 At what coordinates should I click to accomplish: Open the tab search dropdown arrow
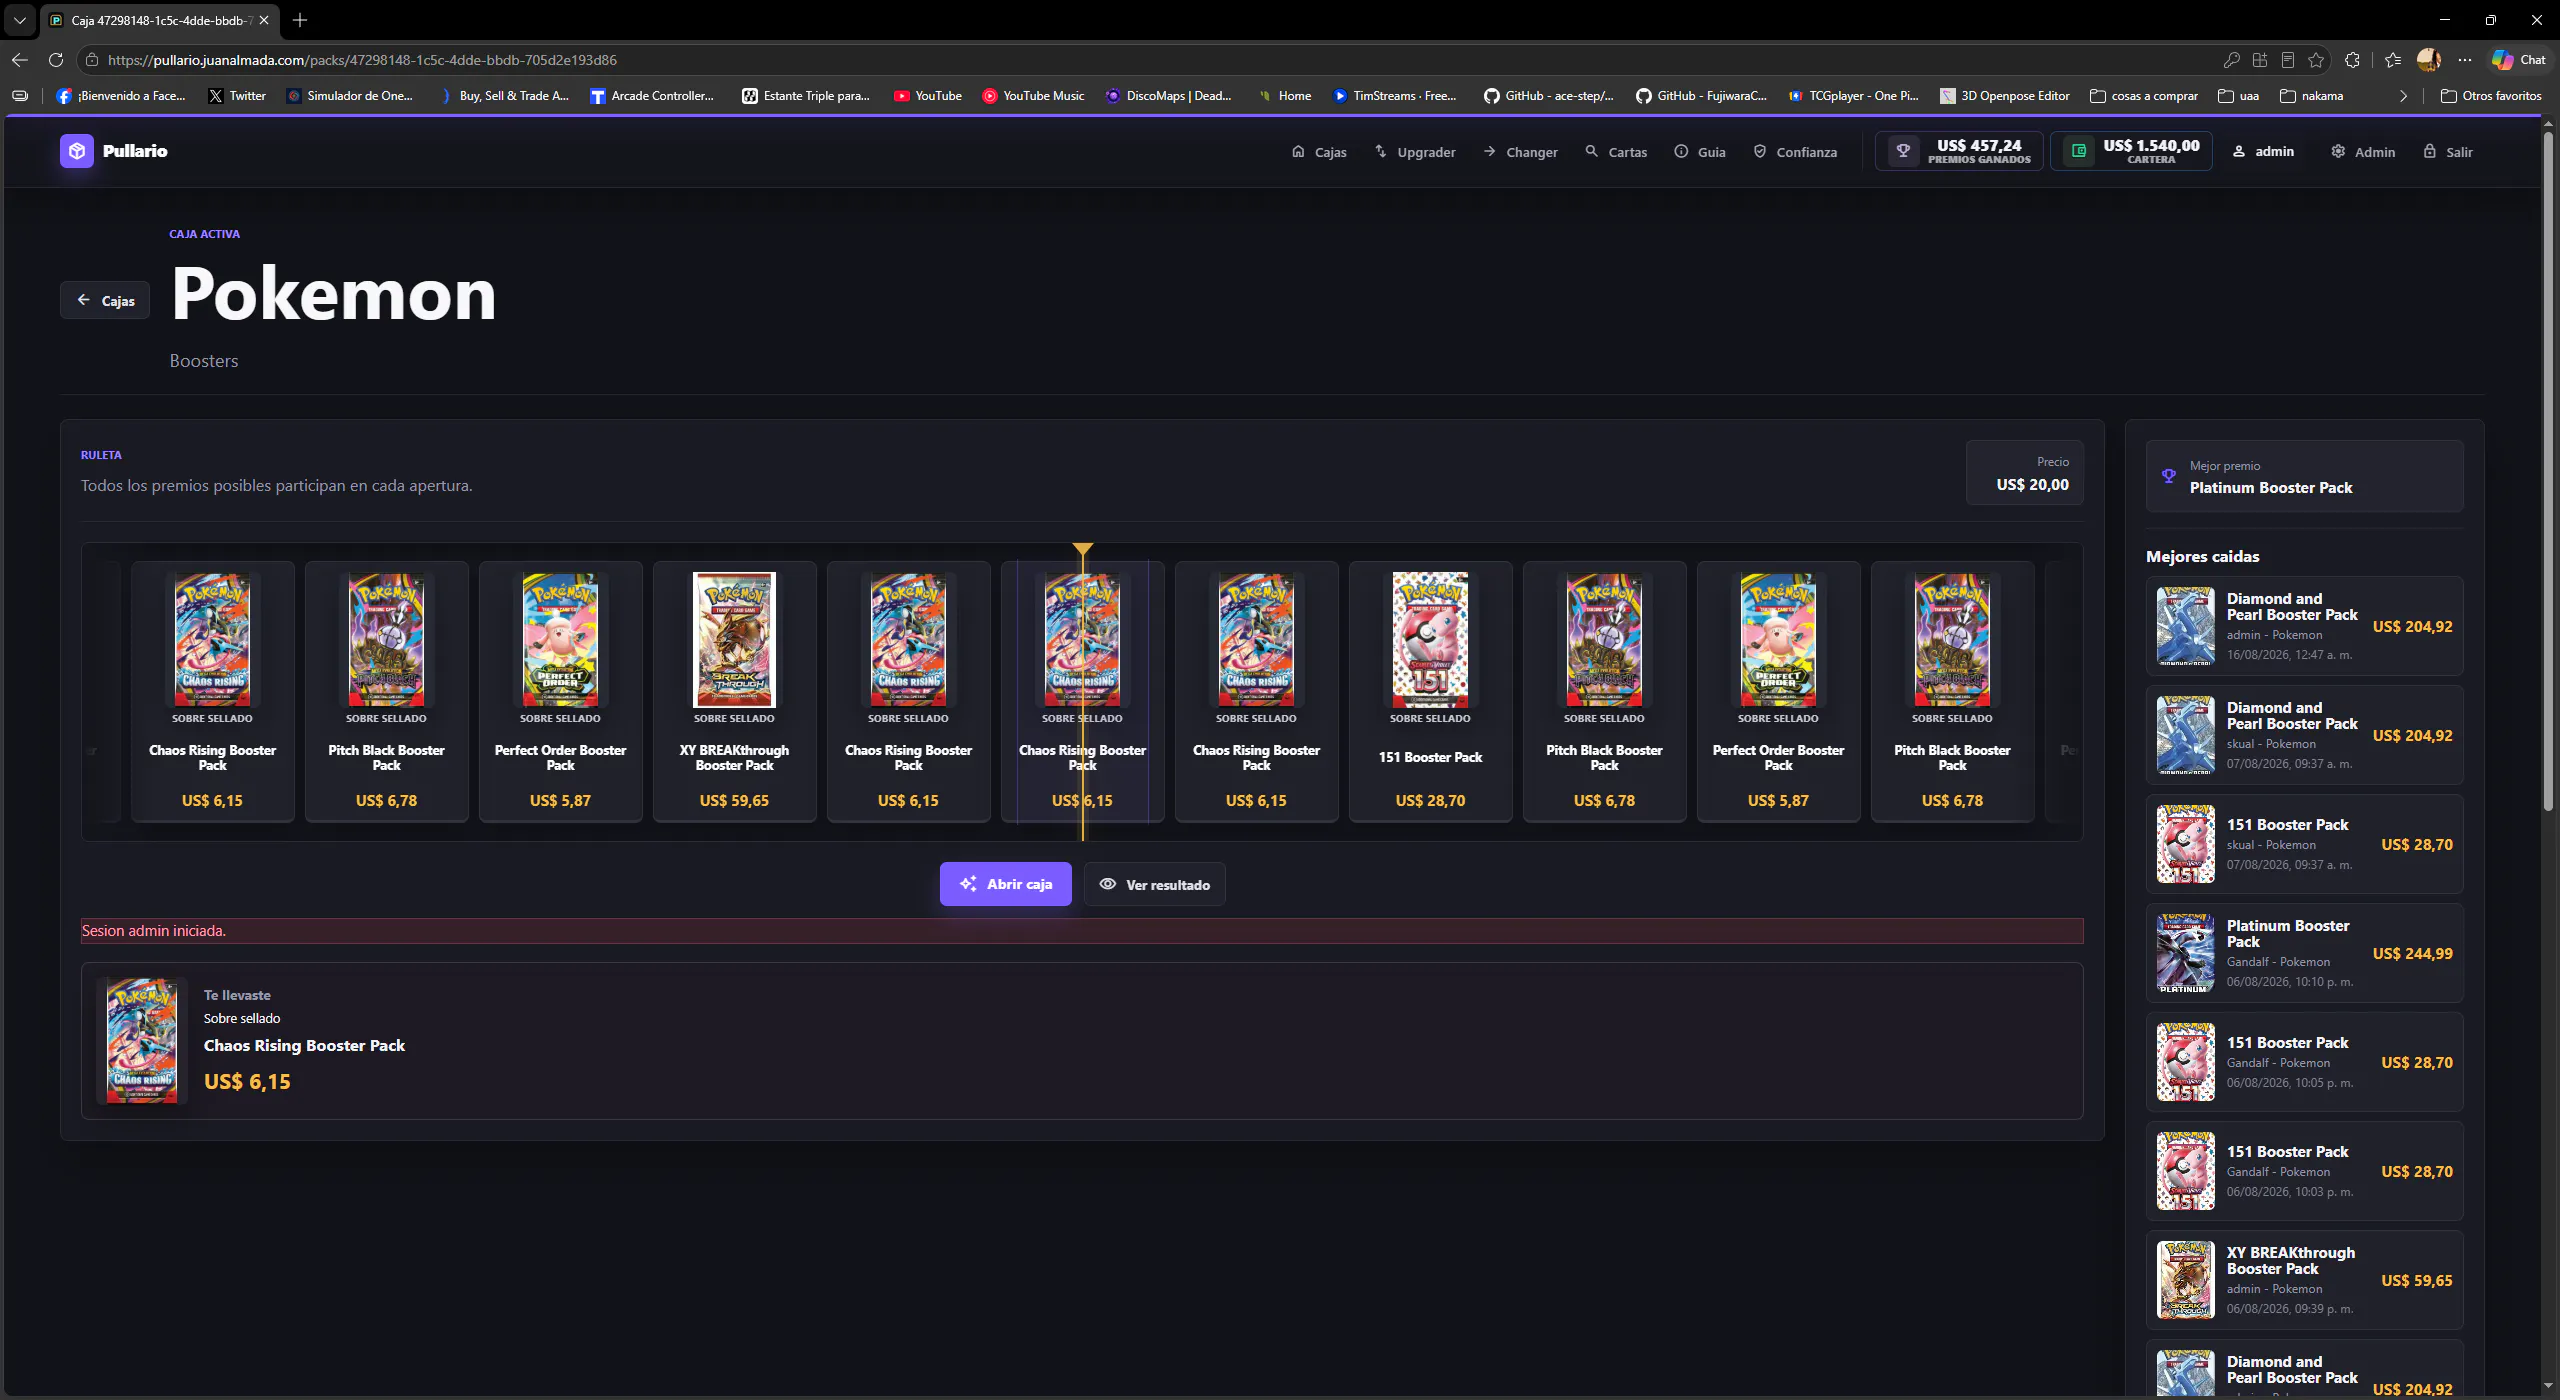click(19, 20)
